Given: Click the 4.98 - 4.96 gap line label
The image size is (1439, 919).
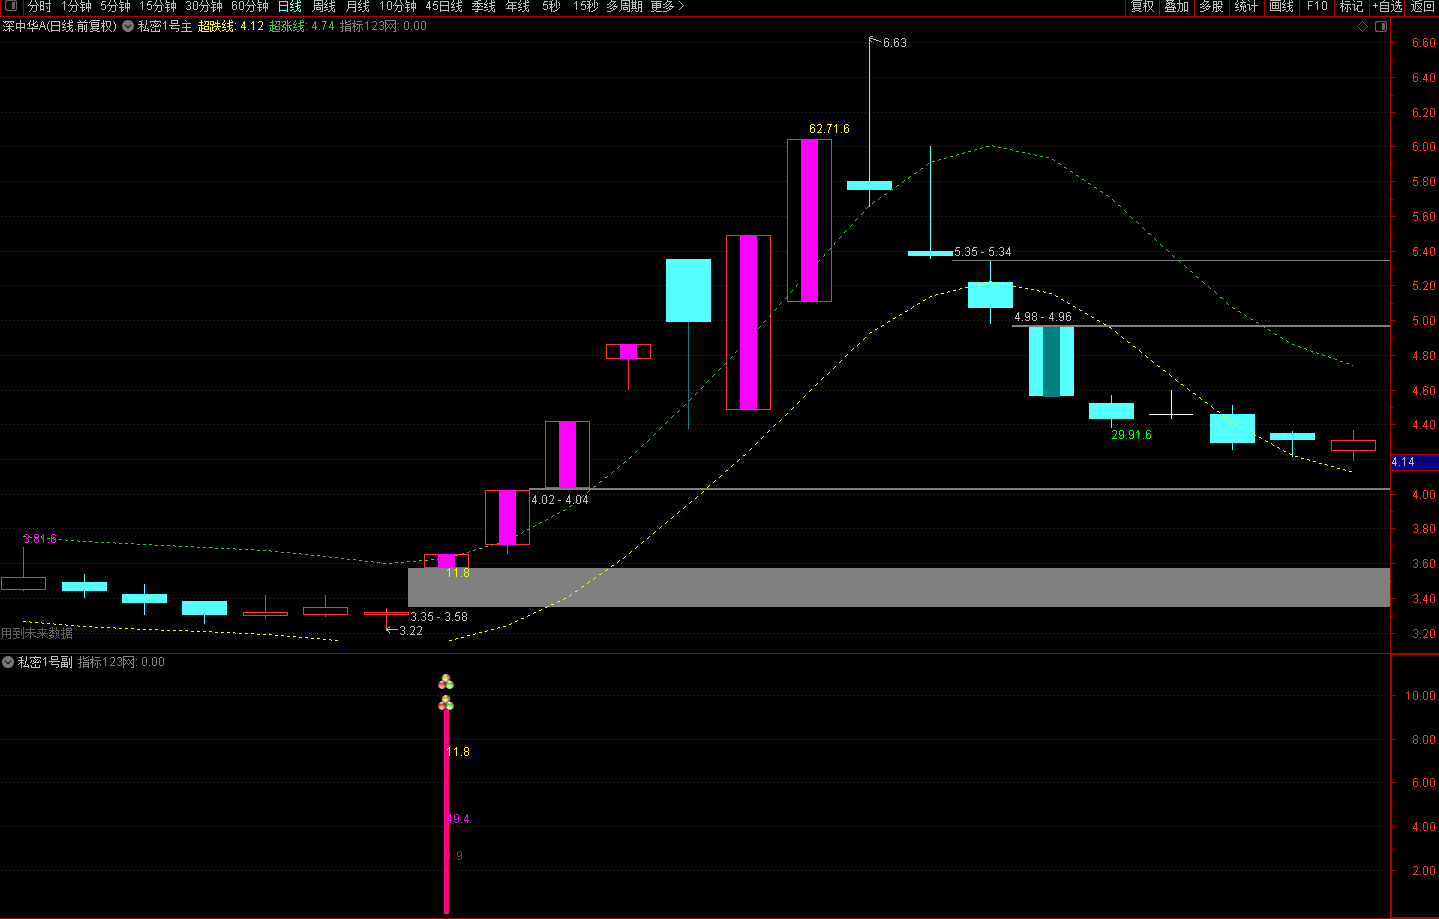Looking at the screenshot, I should [1042, 317].
